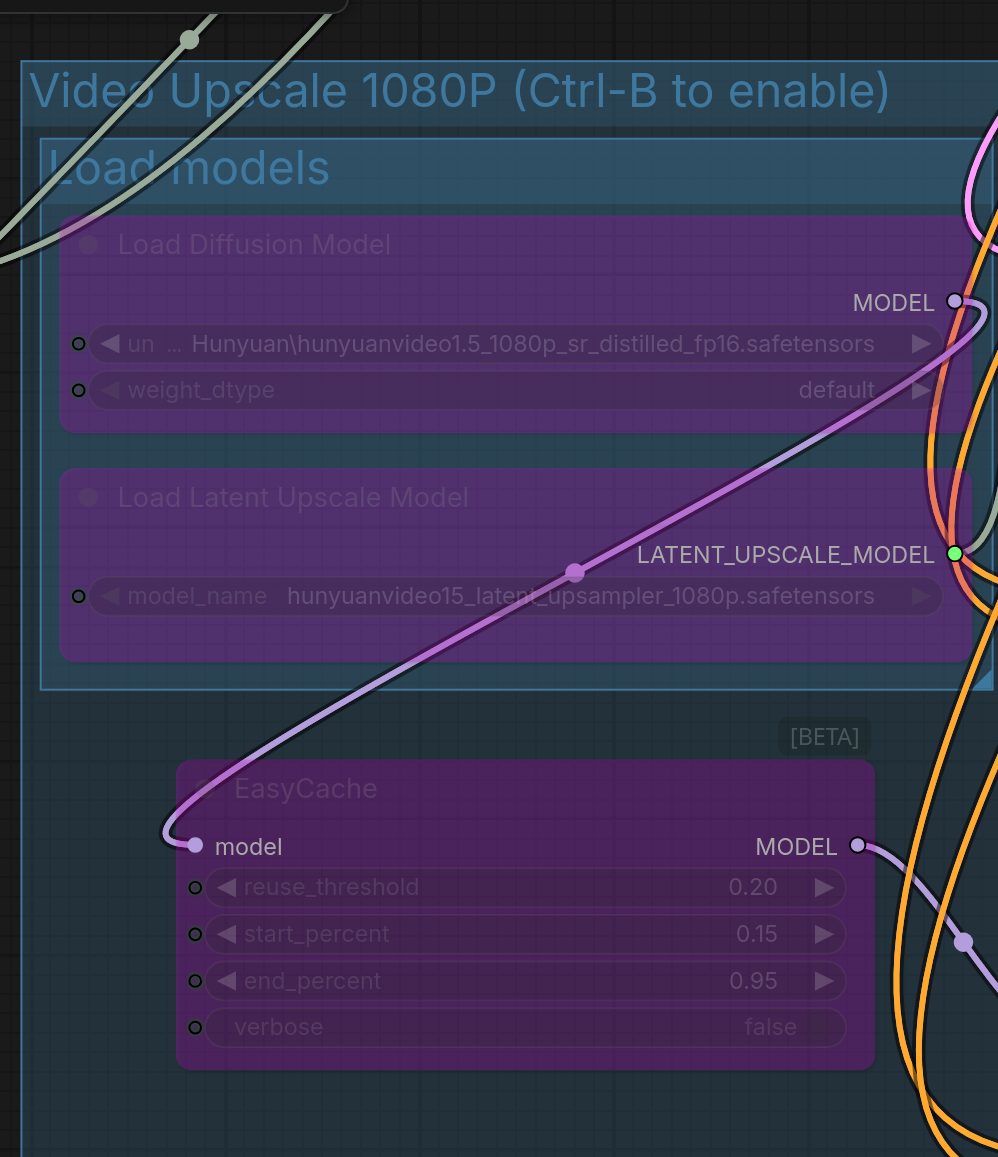Click the [BETA] badge above EasyCache
Screen dimensions: 998x1157
coord(824,737)
